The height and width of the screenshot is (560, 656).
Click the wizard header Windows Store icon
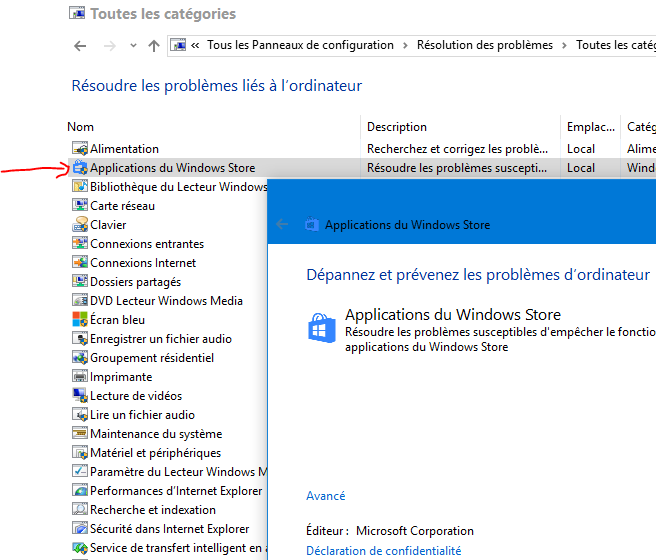pos(312,225)
